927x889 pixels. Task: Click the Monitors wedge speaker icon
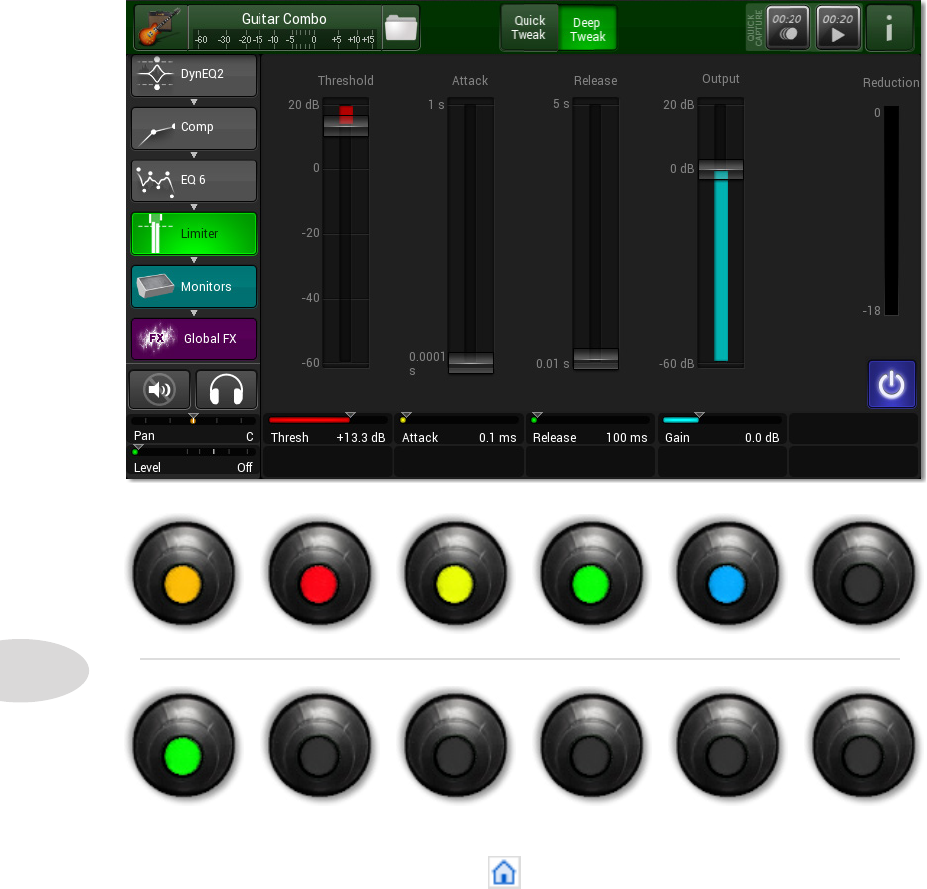155,285
